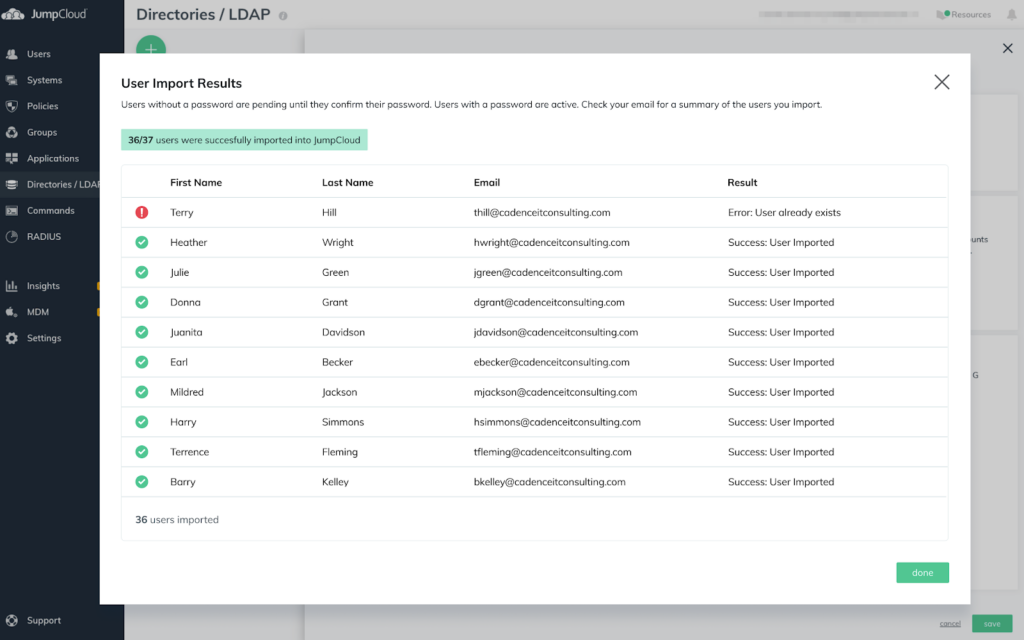
Task: Click the success checkmark for Barry Kelley
Action: click(142, 482)
